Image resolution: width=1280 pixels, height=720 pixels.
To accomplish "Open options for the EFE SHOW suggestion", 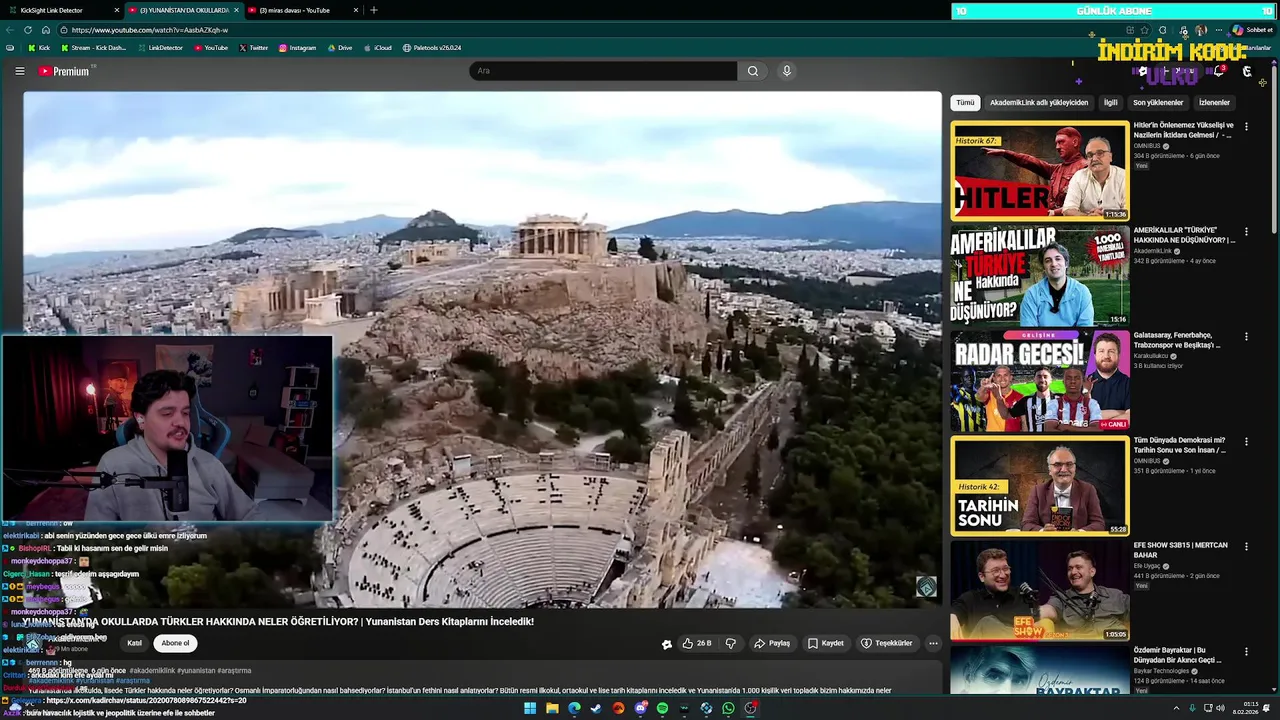I will [1246, 547].
